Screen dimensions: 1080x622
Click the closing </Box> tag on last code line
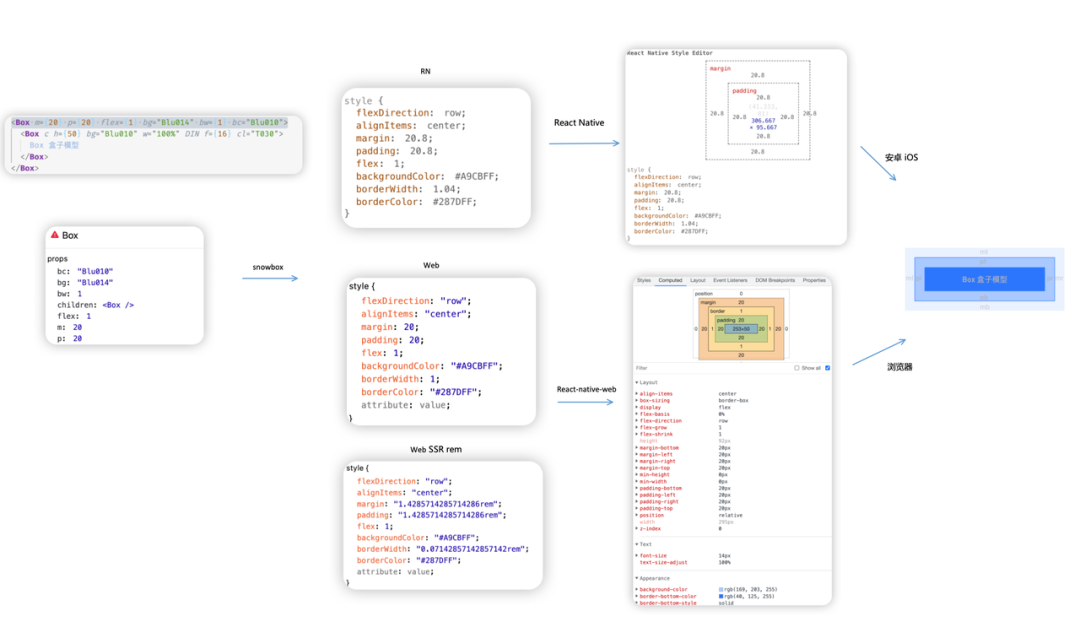point(25,168)
